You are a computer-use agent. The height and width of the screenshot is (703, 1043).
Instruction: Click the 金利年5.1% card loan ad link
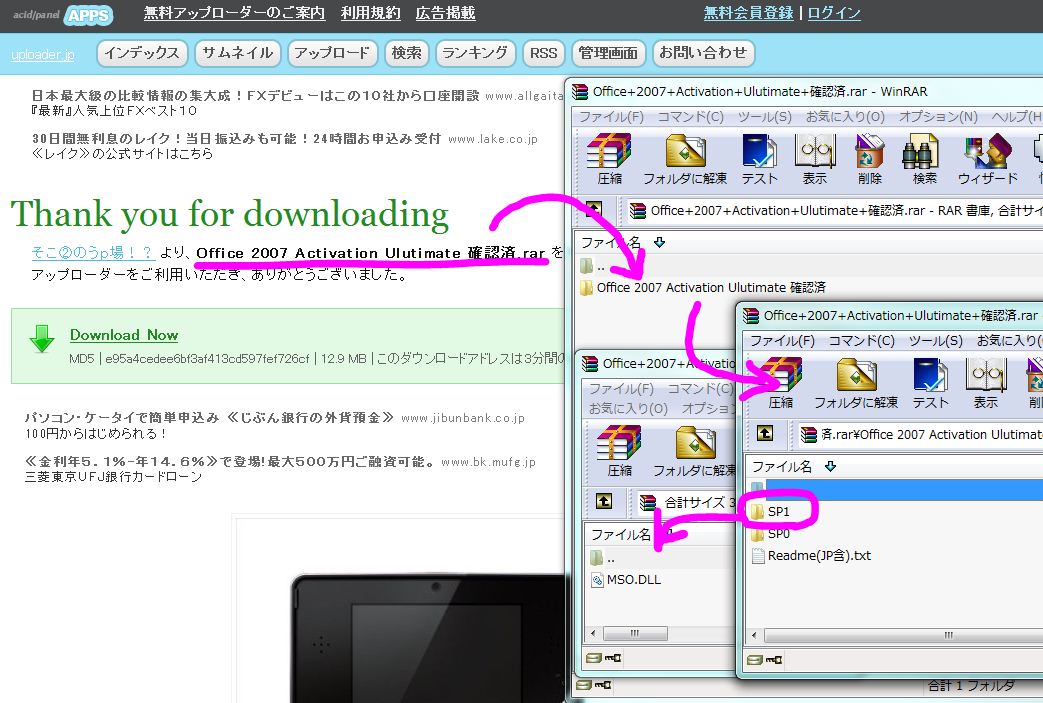pos(230,462)
